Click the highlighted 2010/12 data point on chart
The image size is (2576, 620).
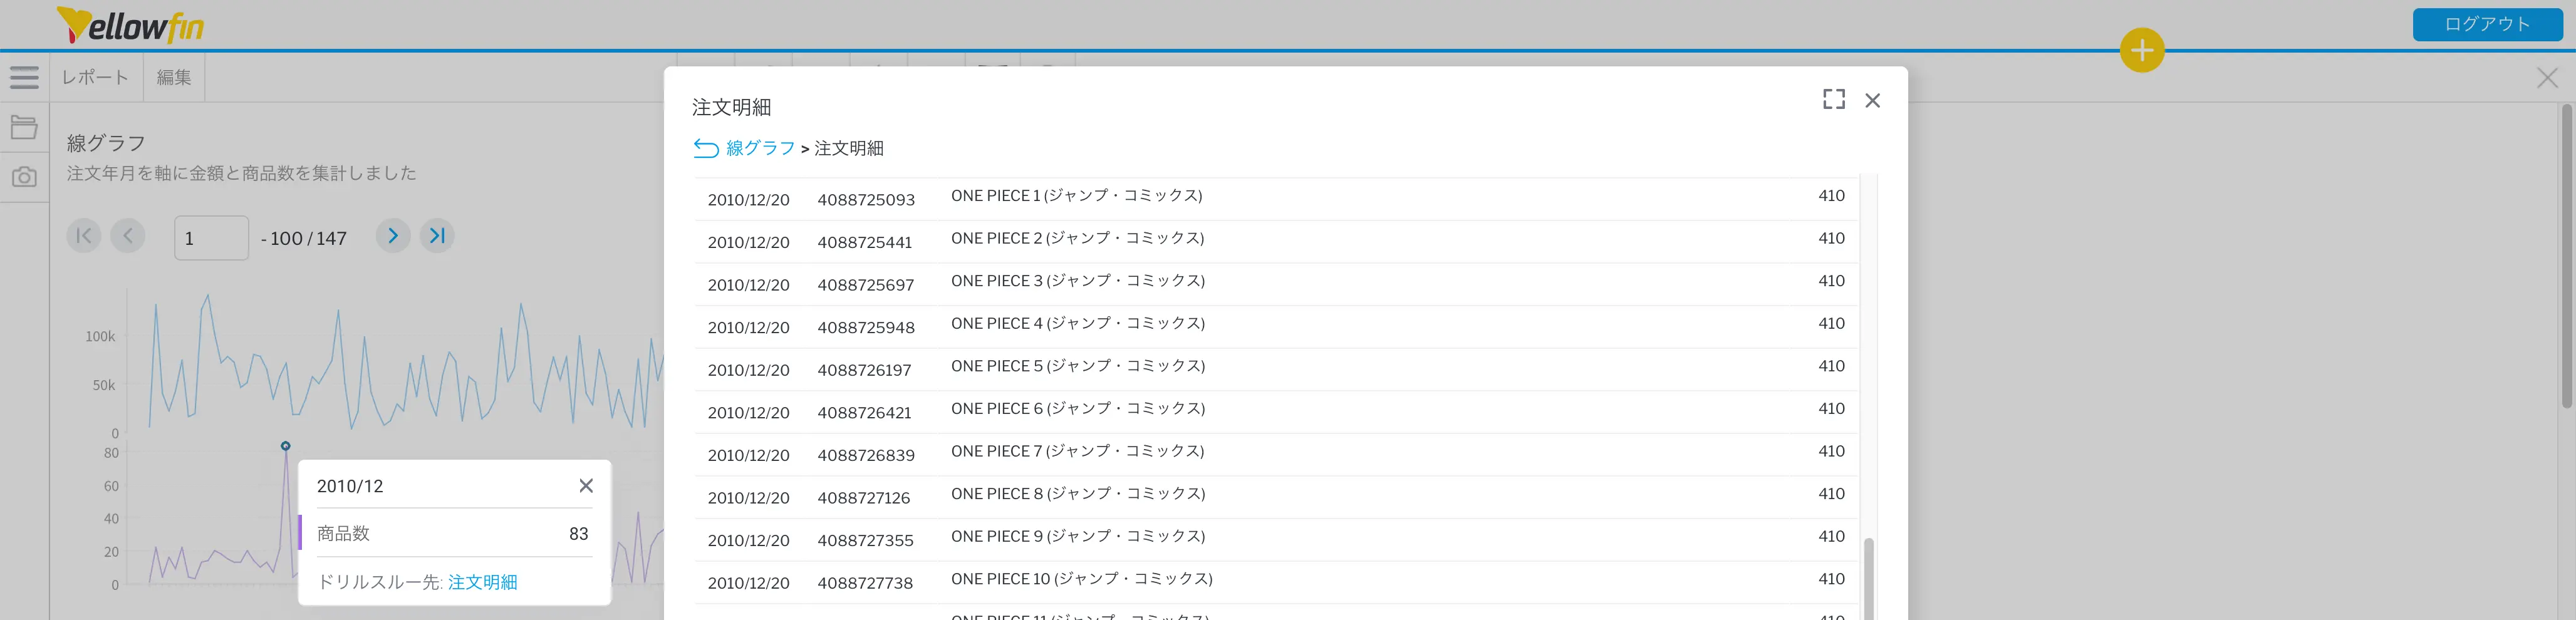pos(286,446)
